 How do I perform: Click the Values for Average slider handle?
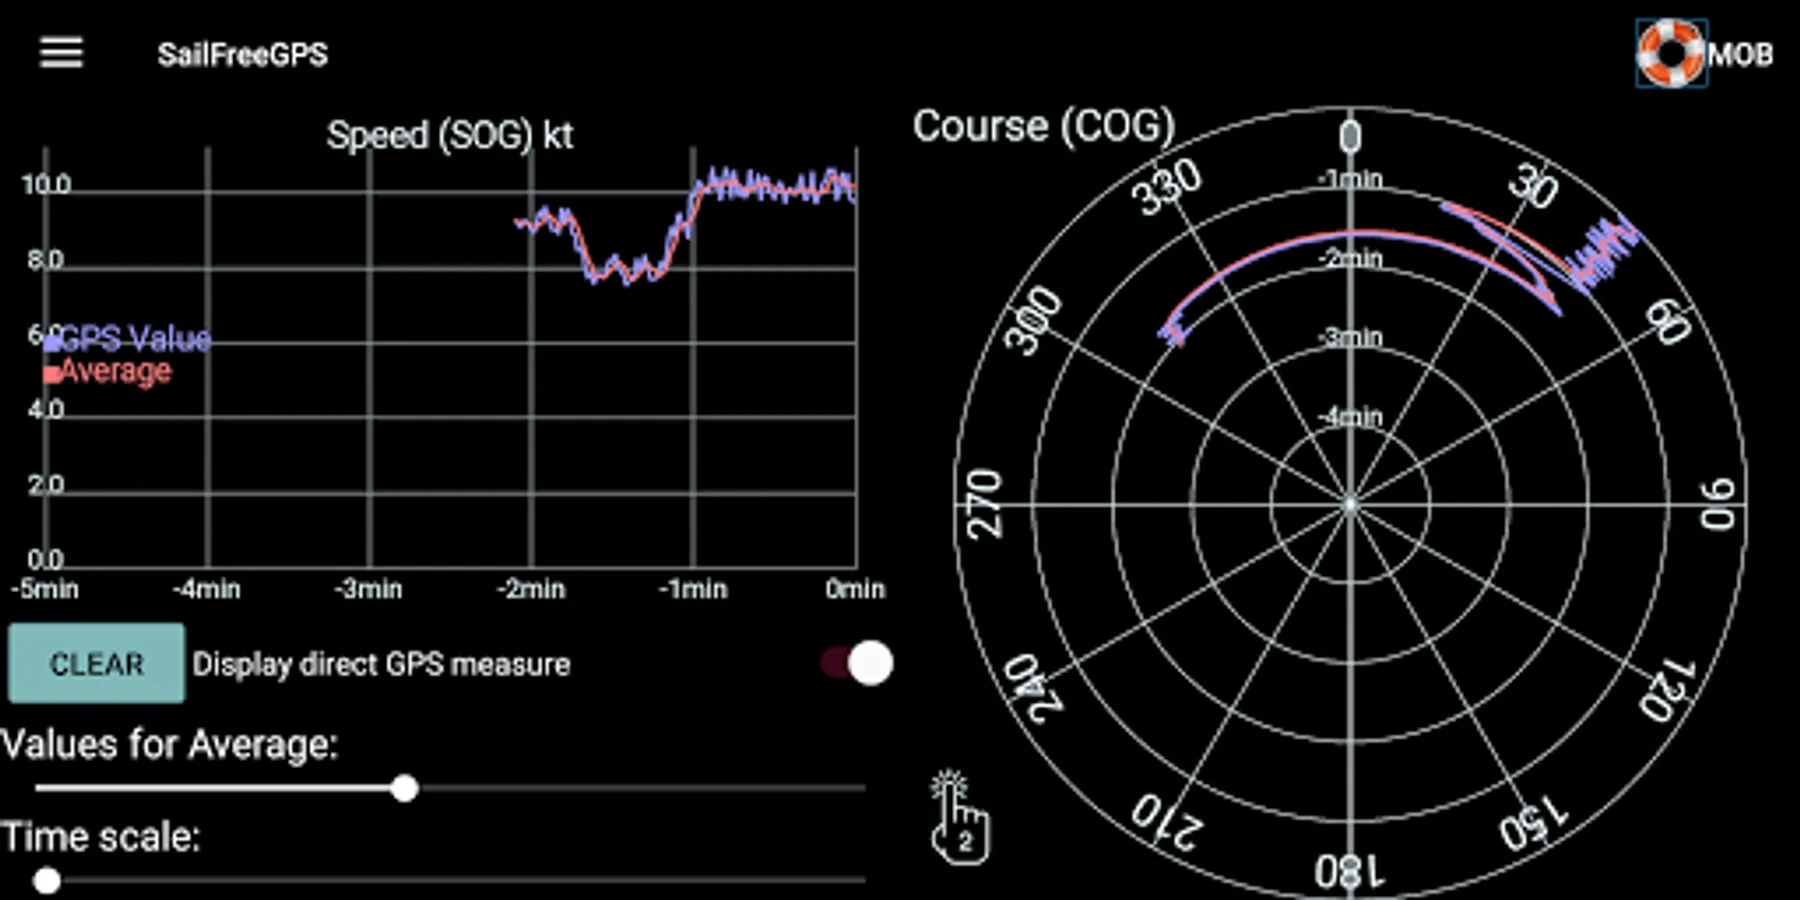[404, 789]
